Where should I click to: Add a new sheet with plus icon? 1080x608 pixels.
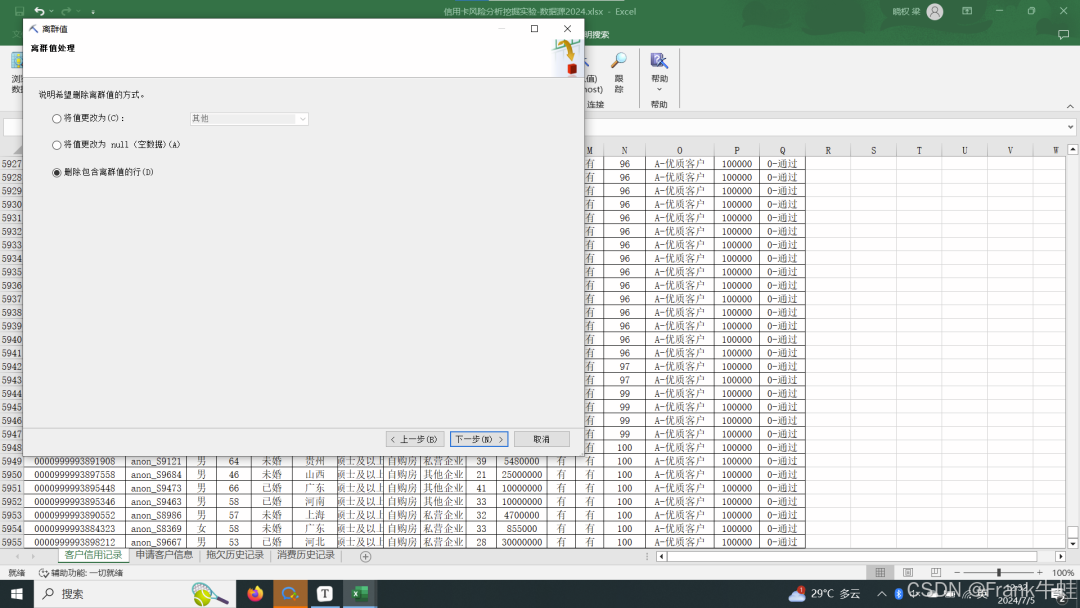365,556
